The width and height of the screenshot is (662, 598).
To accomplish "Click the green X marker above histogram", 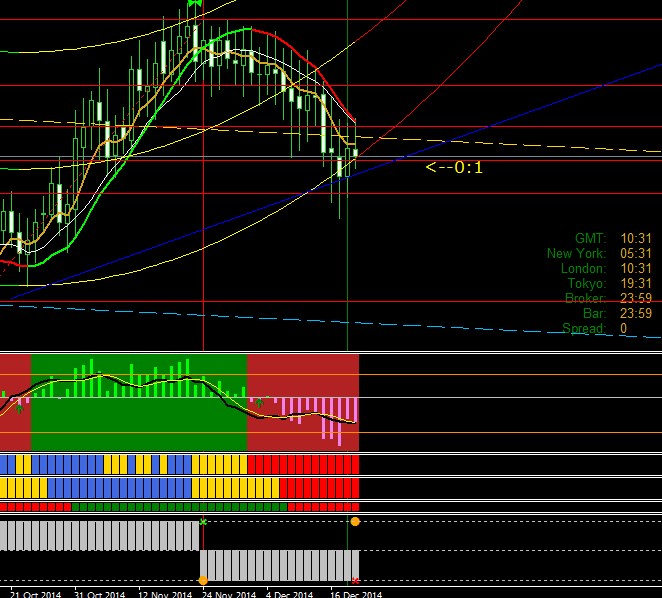I will click(x=203, y=522).
